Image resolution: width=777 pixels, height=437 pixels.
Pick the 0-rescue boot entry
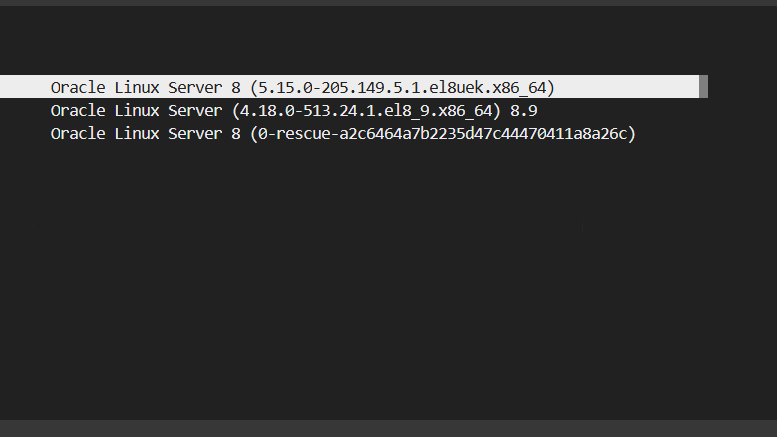coord(343,133)
